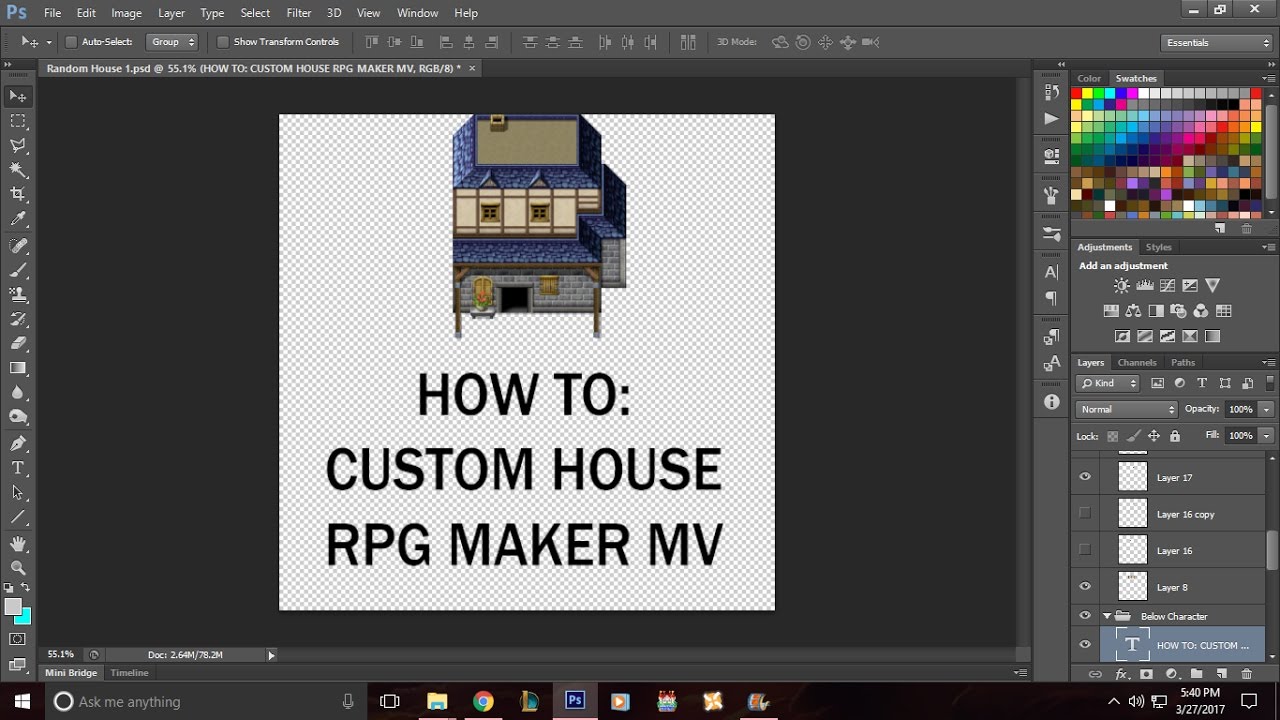Select the Blur tool
The width and height of the screenshot is (1280, 720).
point(18,394)
